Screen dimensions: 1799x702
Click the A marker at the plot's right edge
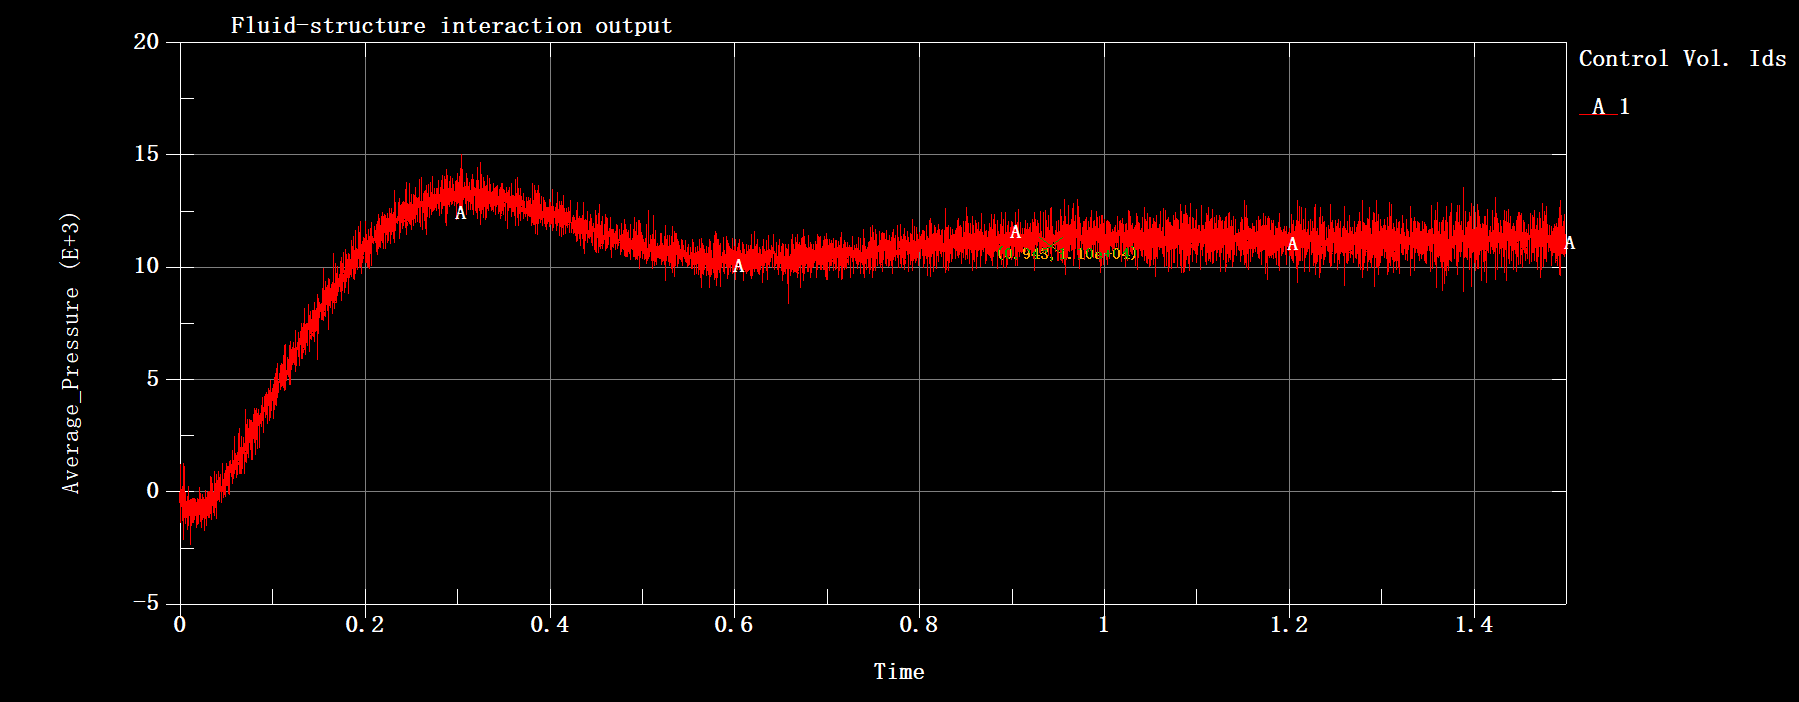[x=1569, y=243]
